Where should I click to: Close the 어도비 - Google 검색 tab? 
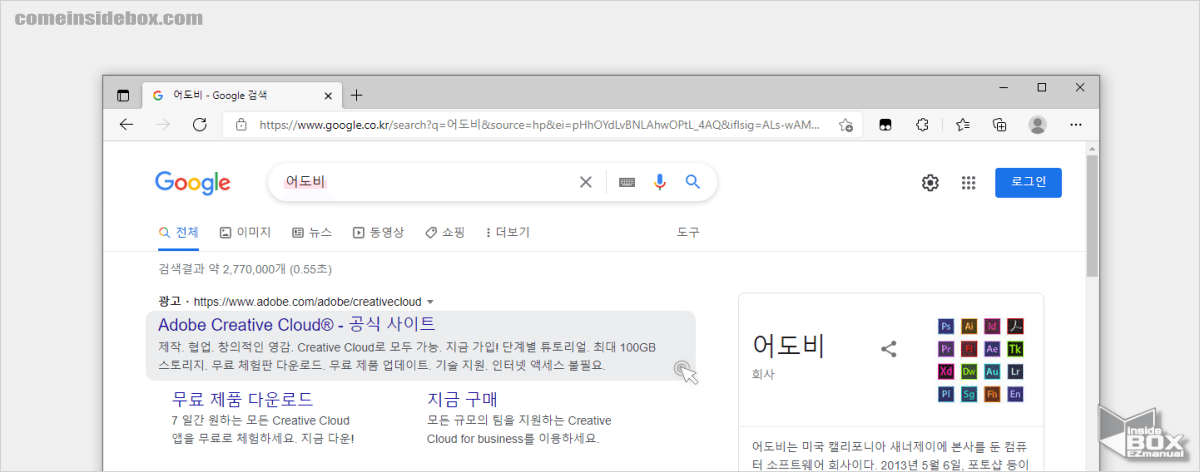tap(327, 95)
